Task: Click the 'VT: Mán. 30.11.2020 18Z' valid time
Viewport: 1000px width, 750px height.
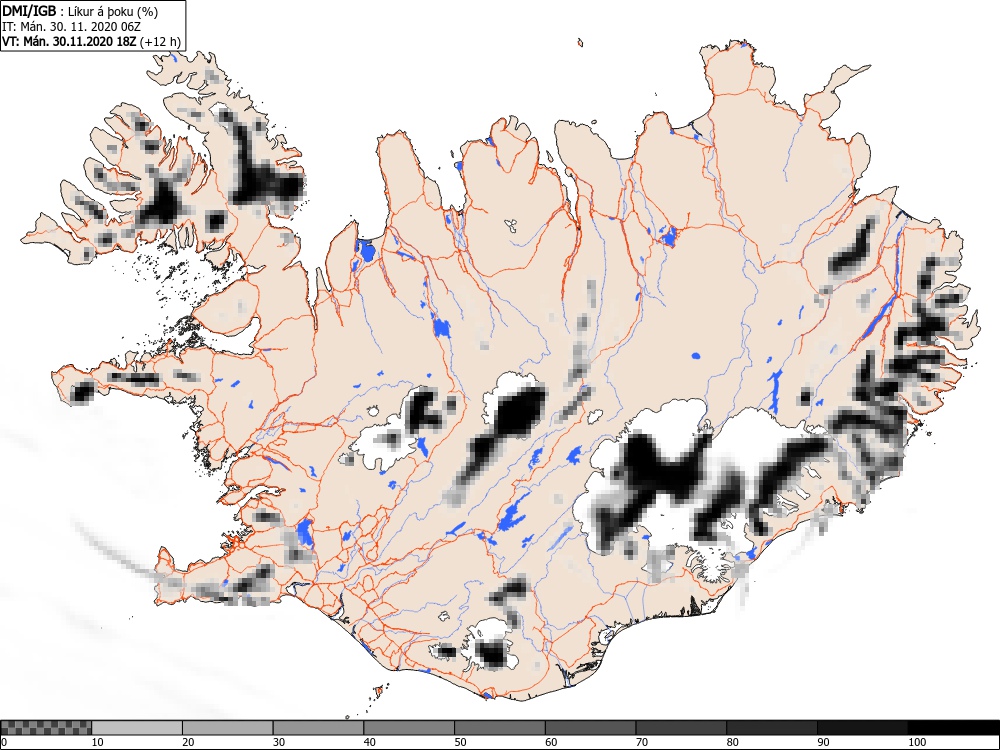Action: 69,42
